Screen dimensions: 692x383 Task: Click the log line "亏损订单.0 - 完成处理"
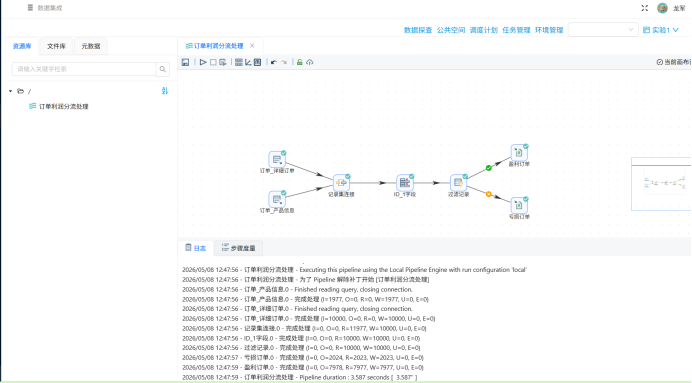click(x=303, y=357)
